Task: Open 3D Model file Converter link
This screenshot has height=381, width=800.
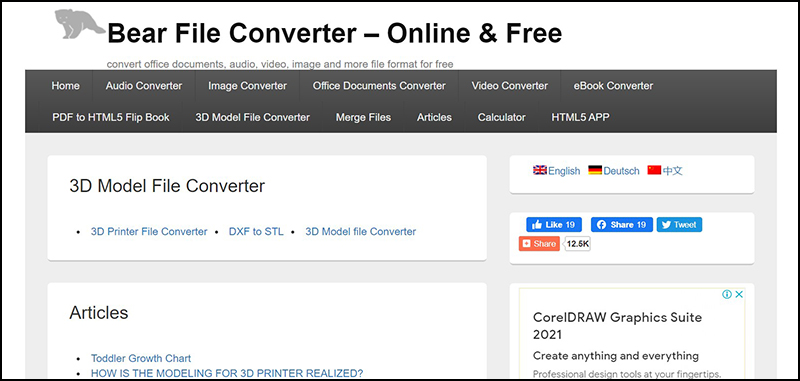Action: click(361, 232)
